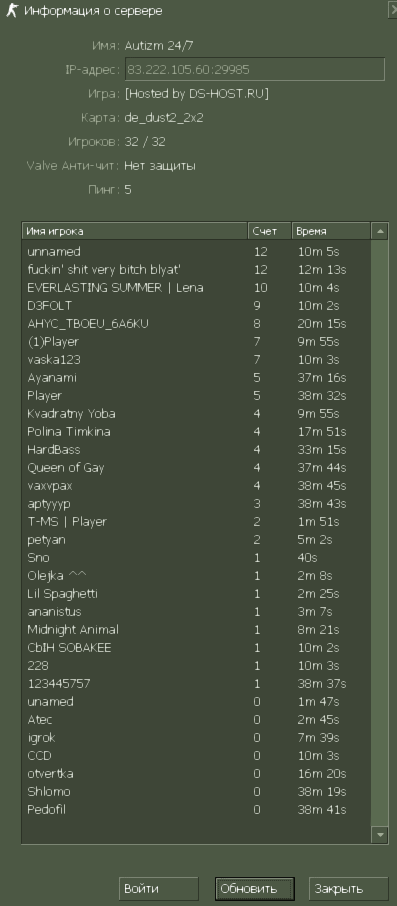Click the Counter-Strike icon in title bar
This screenshot has height=906, width=397.
pyautogui.click(x=12, y=10)
